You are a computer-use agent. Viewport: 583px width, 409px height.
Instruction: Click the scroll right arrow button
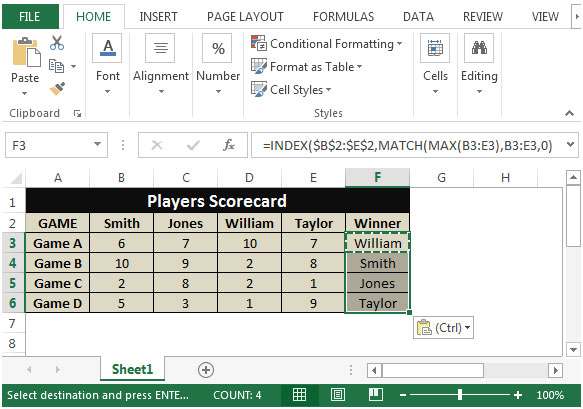555,370
